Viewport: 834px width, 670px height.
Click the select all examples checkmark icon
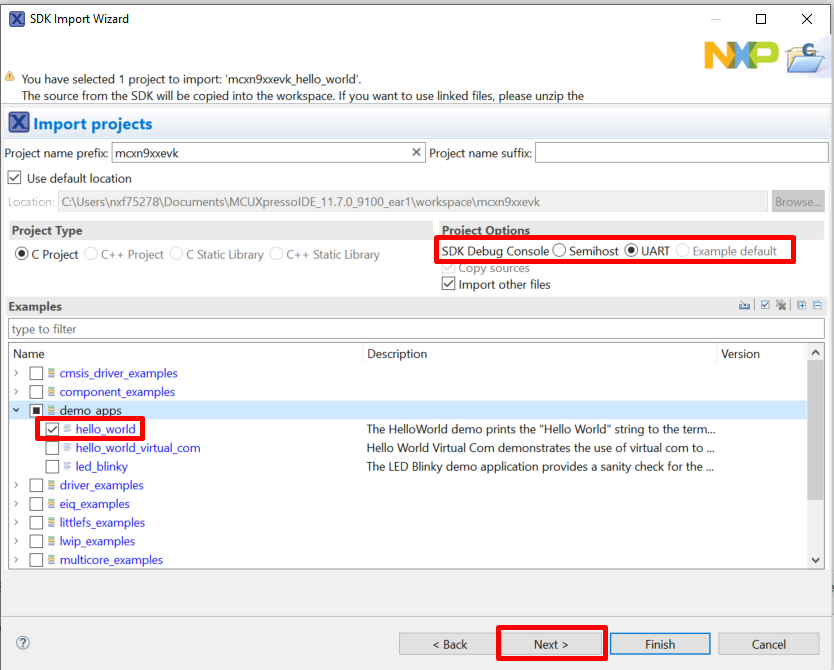[x=765, y=306]
